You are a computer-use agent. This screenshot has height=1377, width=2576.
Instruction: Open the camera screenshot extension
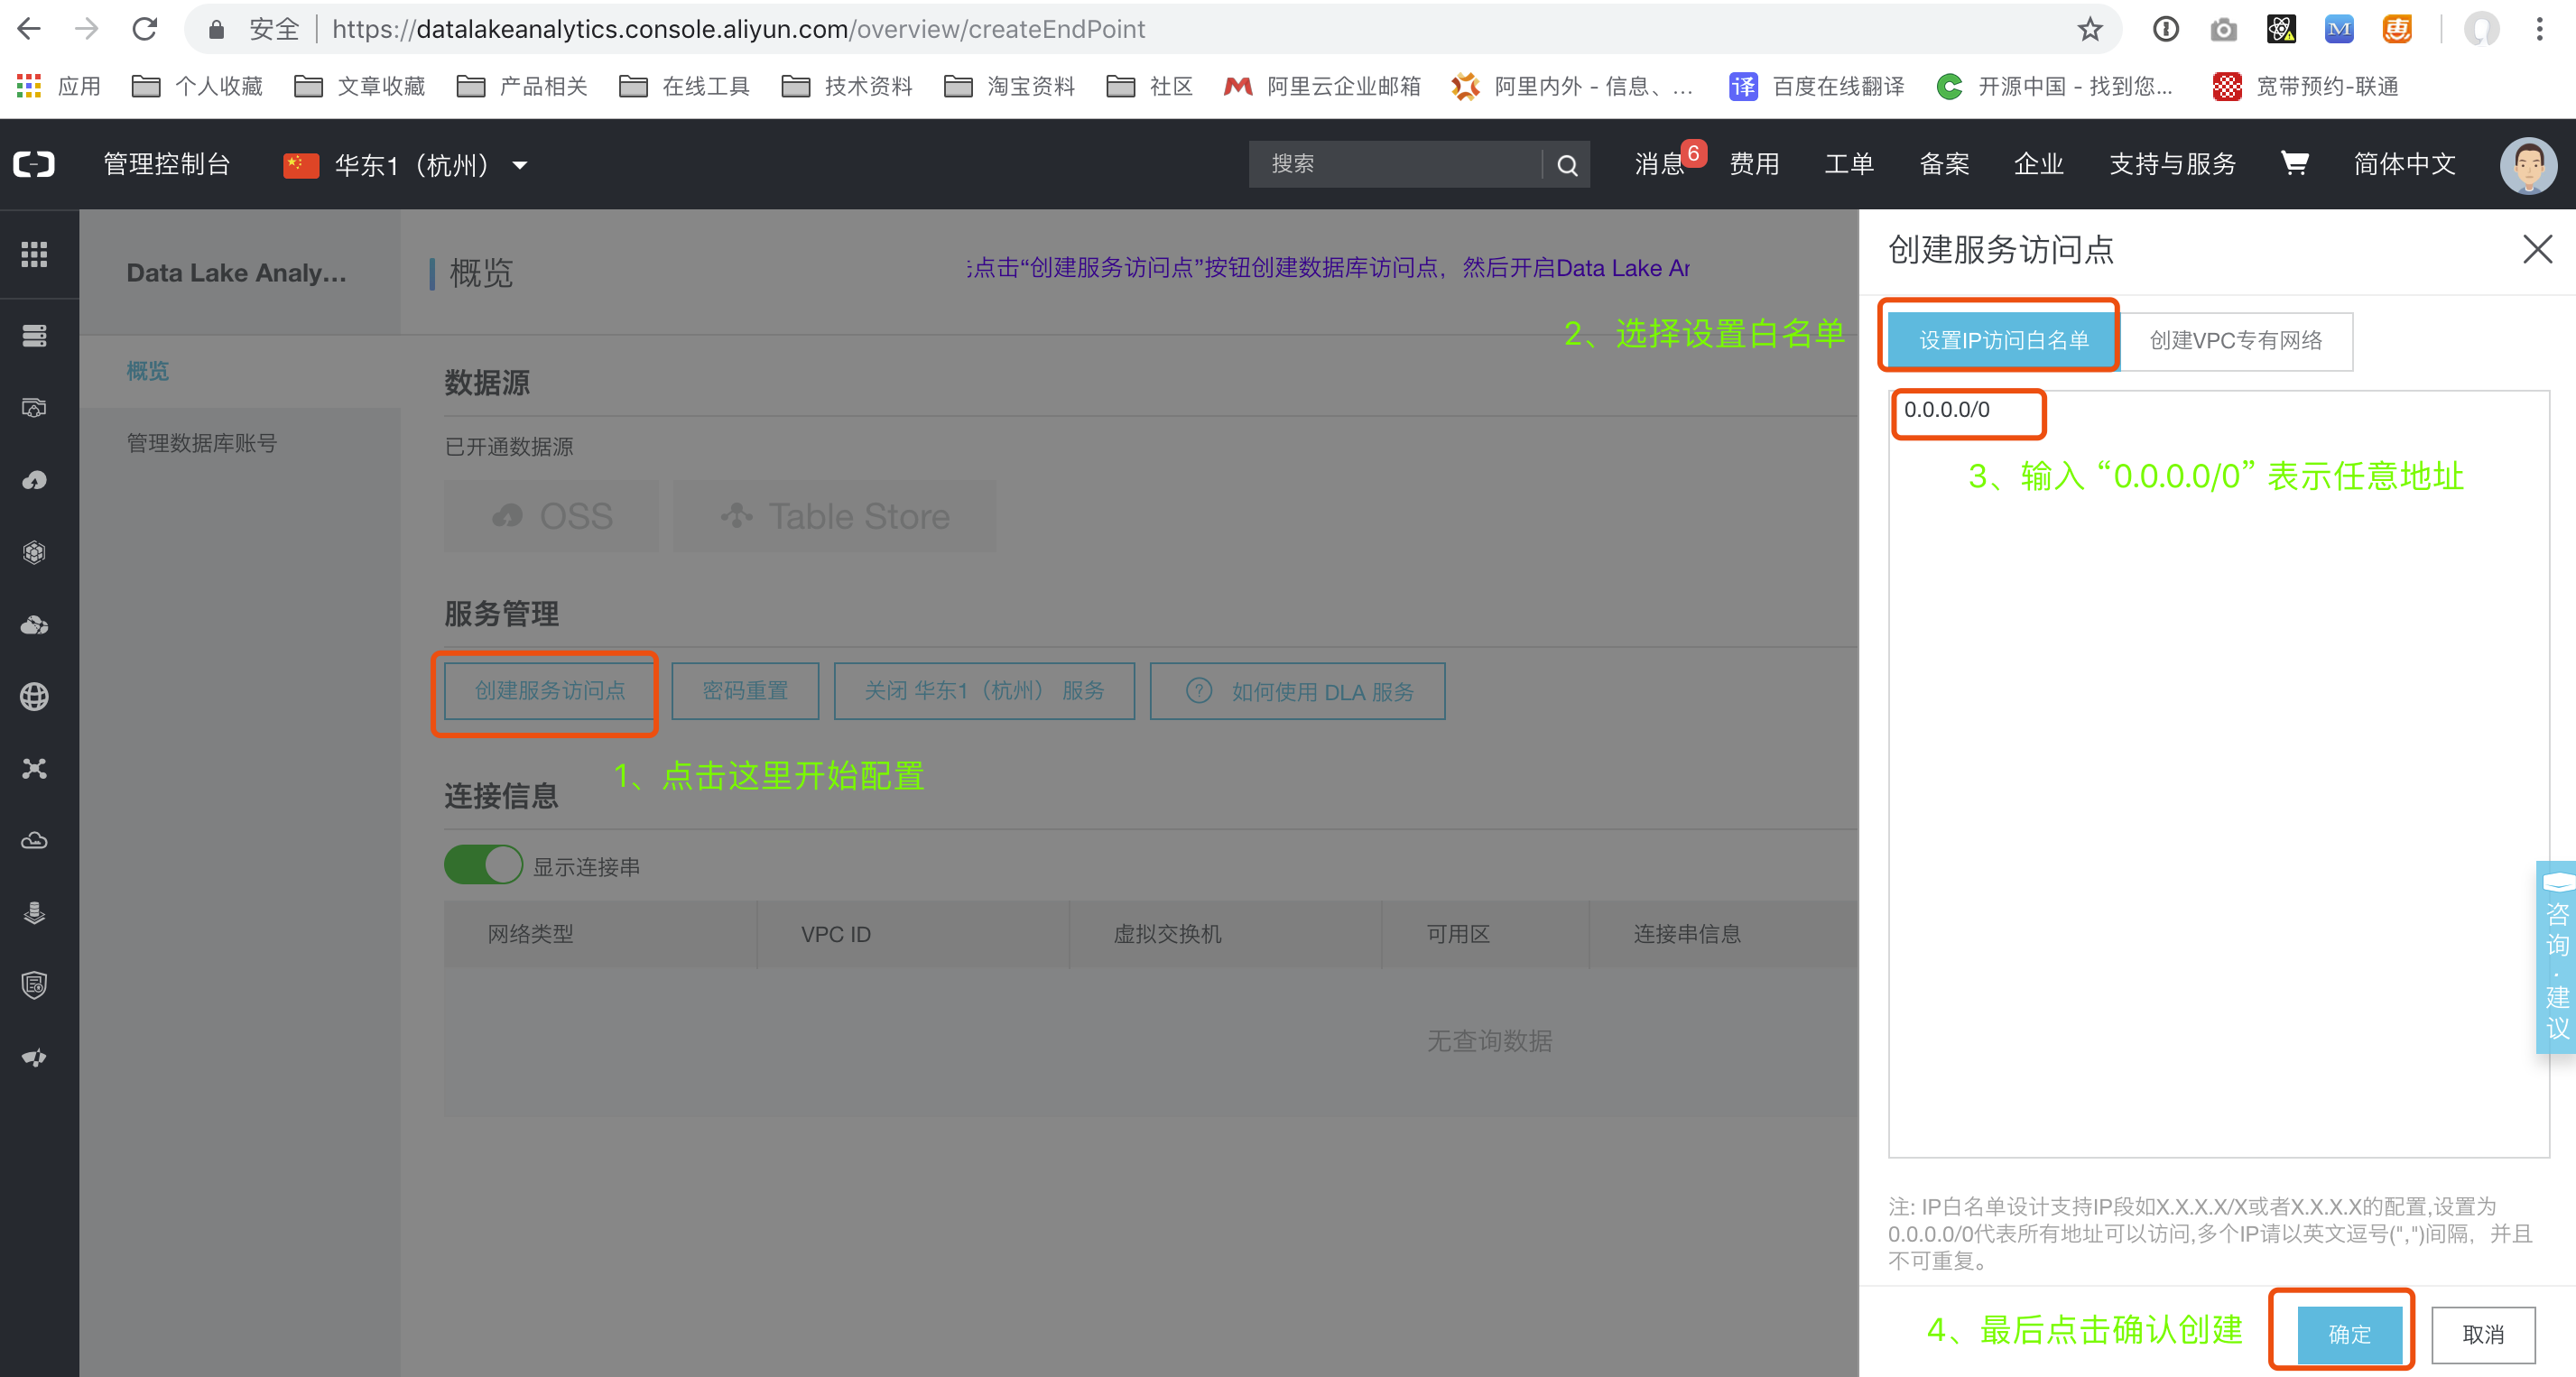pos(2223,29)
